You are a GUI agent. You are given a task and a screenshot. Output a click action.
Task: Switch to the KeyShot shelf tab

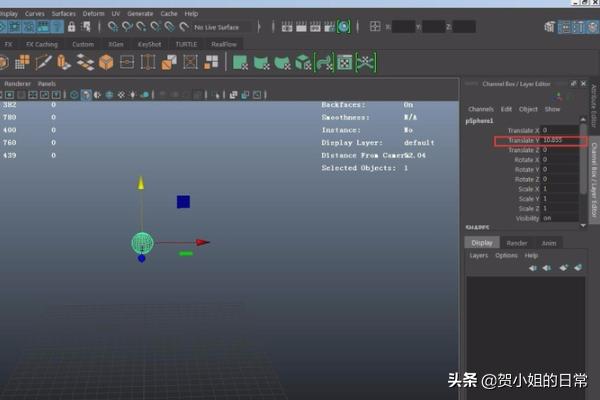point(149,44)
